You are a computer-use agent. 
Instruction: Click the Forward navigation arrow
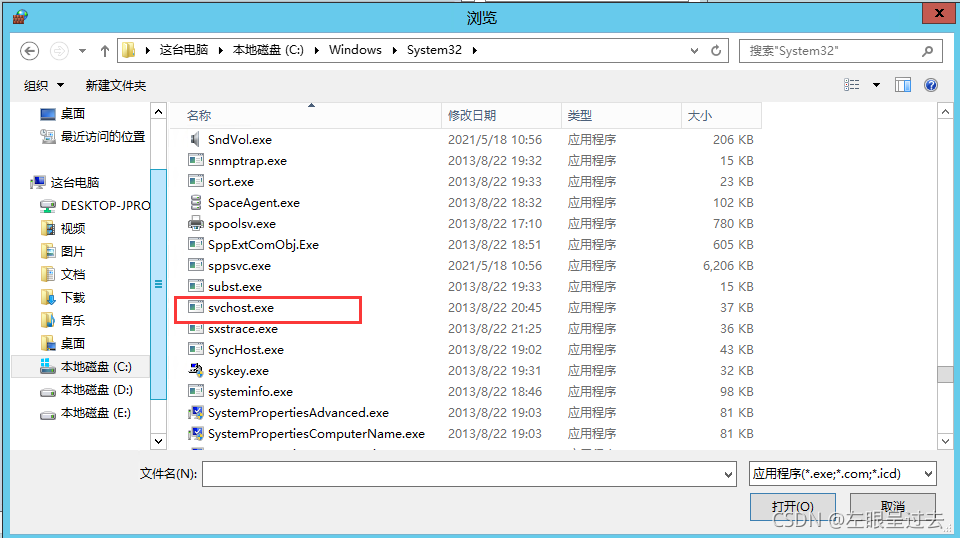click(59, 51)
